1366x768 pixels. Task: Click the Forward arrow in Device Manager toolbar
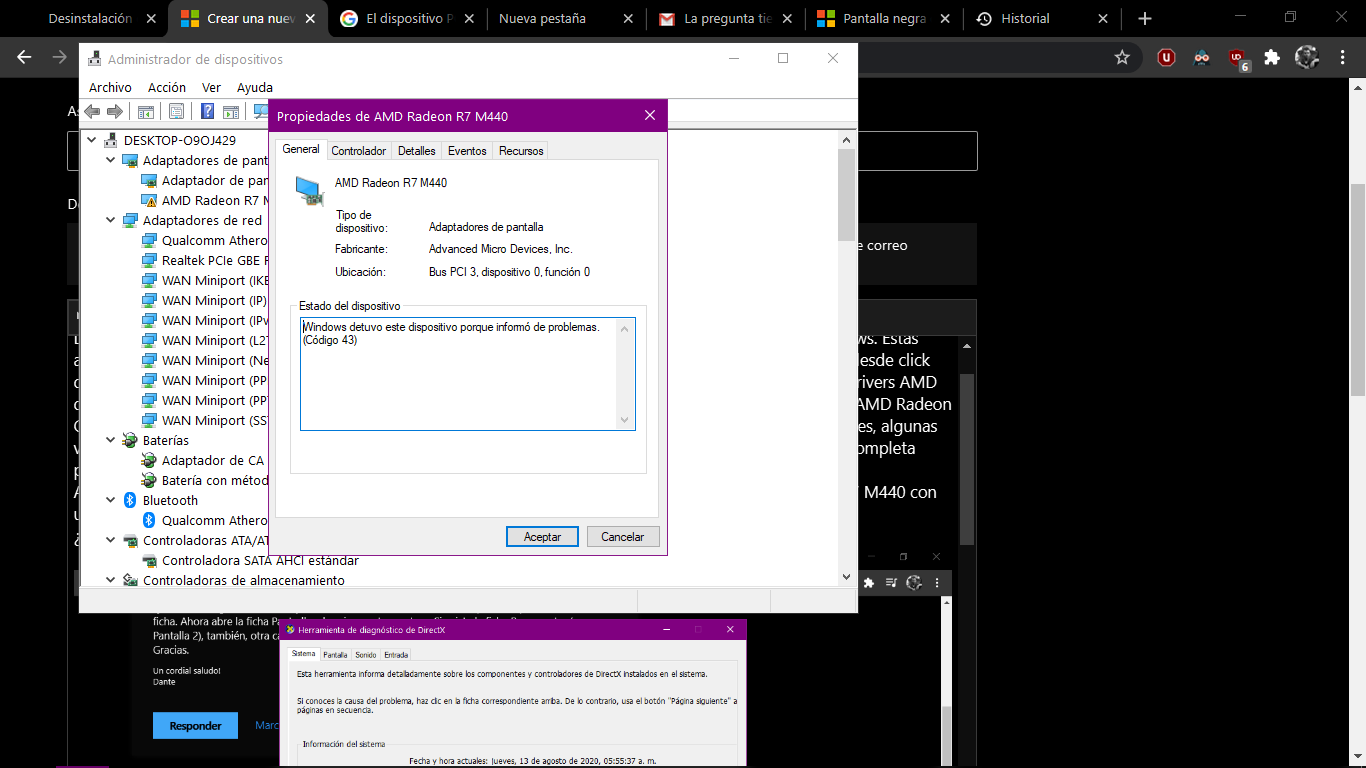pyautogui.click(x=115, y=111)
